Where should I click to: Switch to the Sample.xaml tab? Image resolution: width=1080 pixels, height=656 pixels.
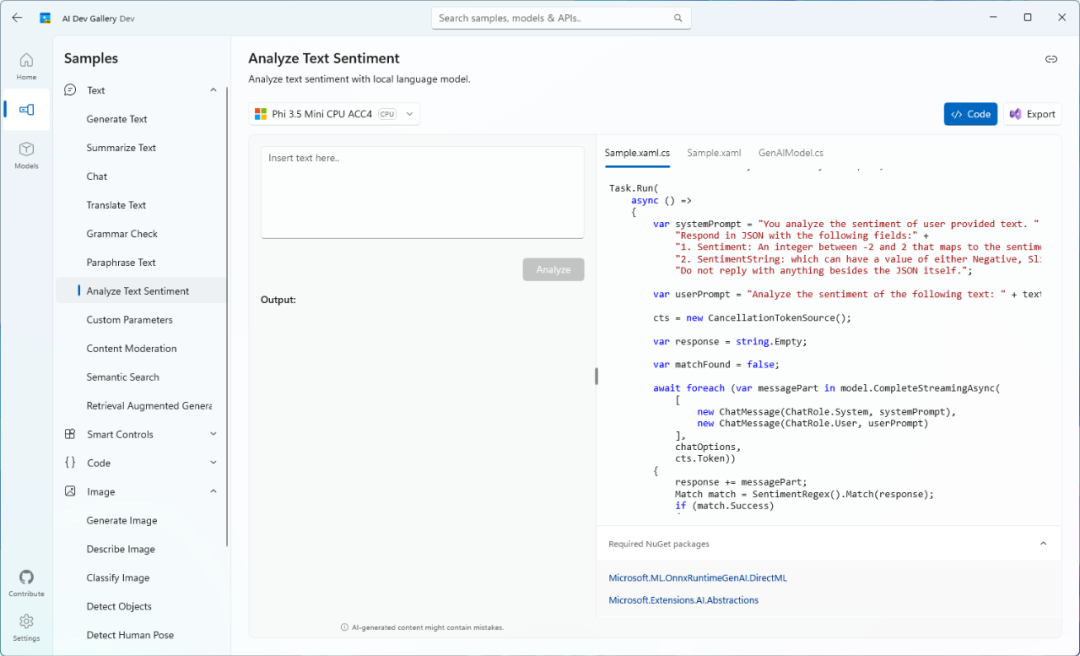714,153
